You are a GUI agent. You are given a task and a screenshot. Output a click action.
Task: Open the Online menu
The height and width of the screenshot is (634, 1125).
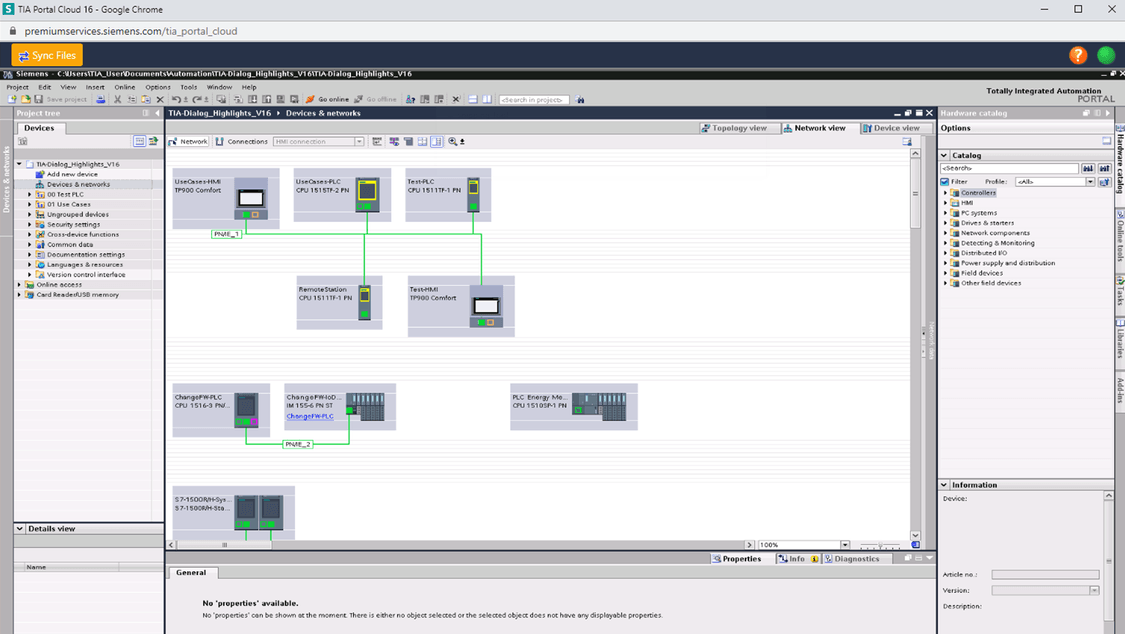[125, 87]
